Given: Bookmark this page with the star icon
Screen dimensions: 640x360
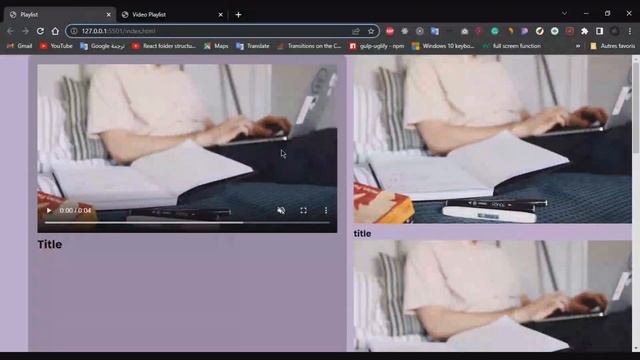Looking at the screenshot, I should 371,31.
